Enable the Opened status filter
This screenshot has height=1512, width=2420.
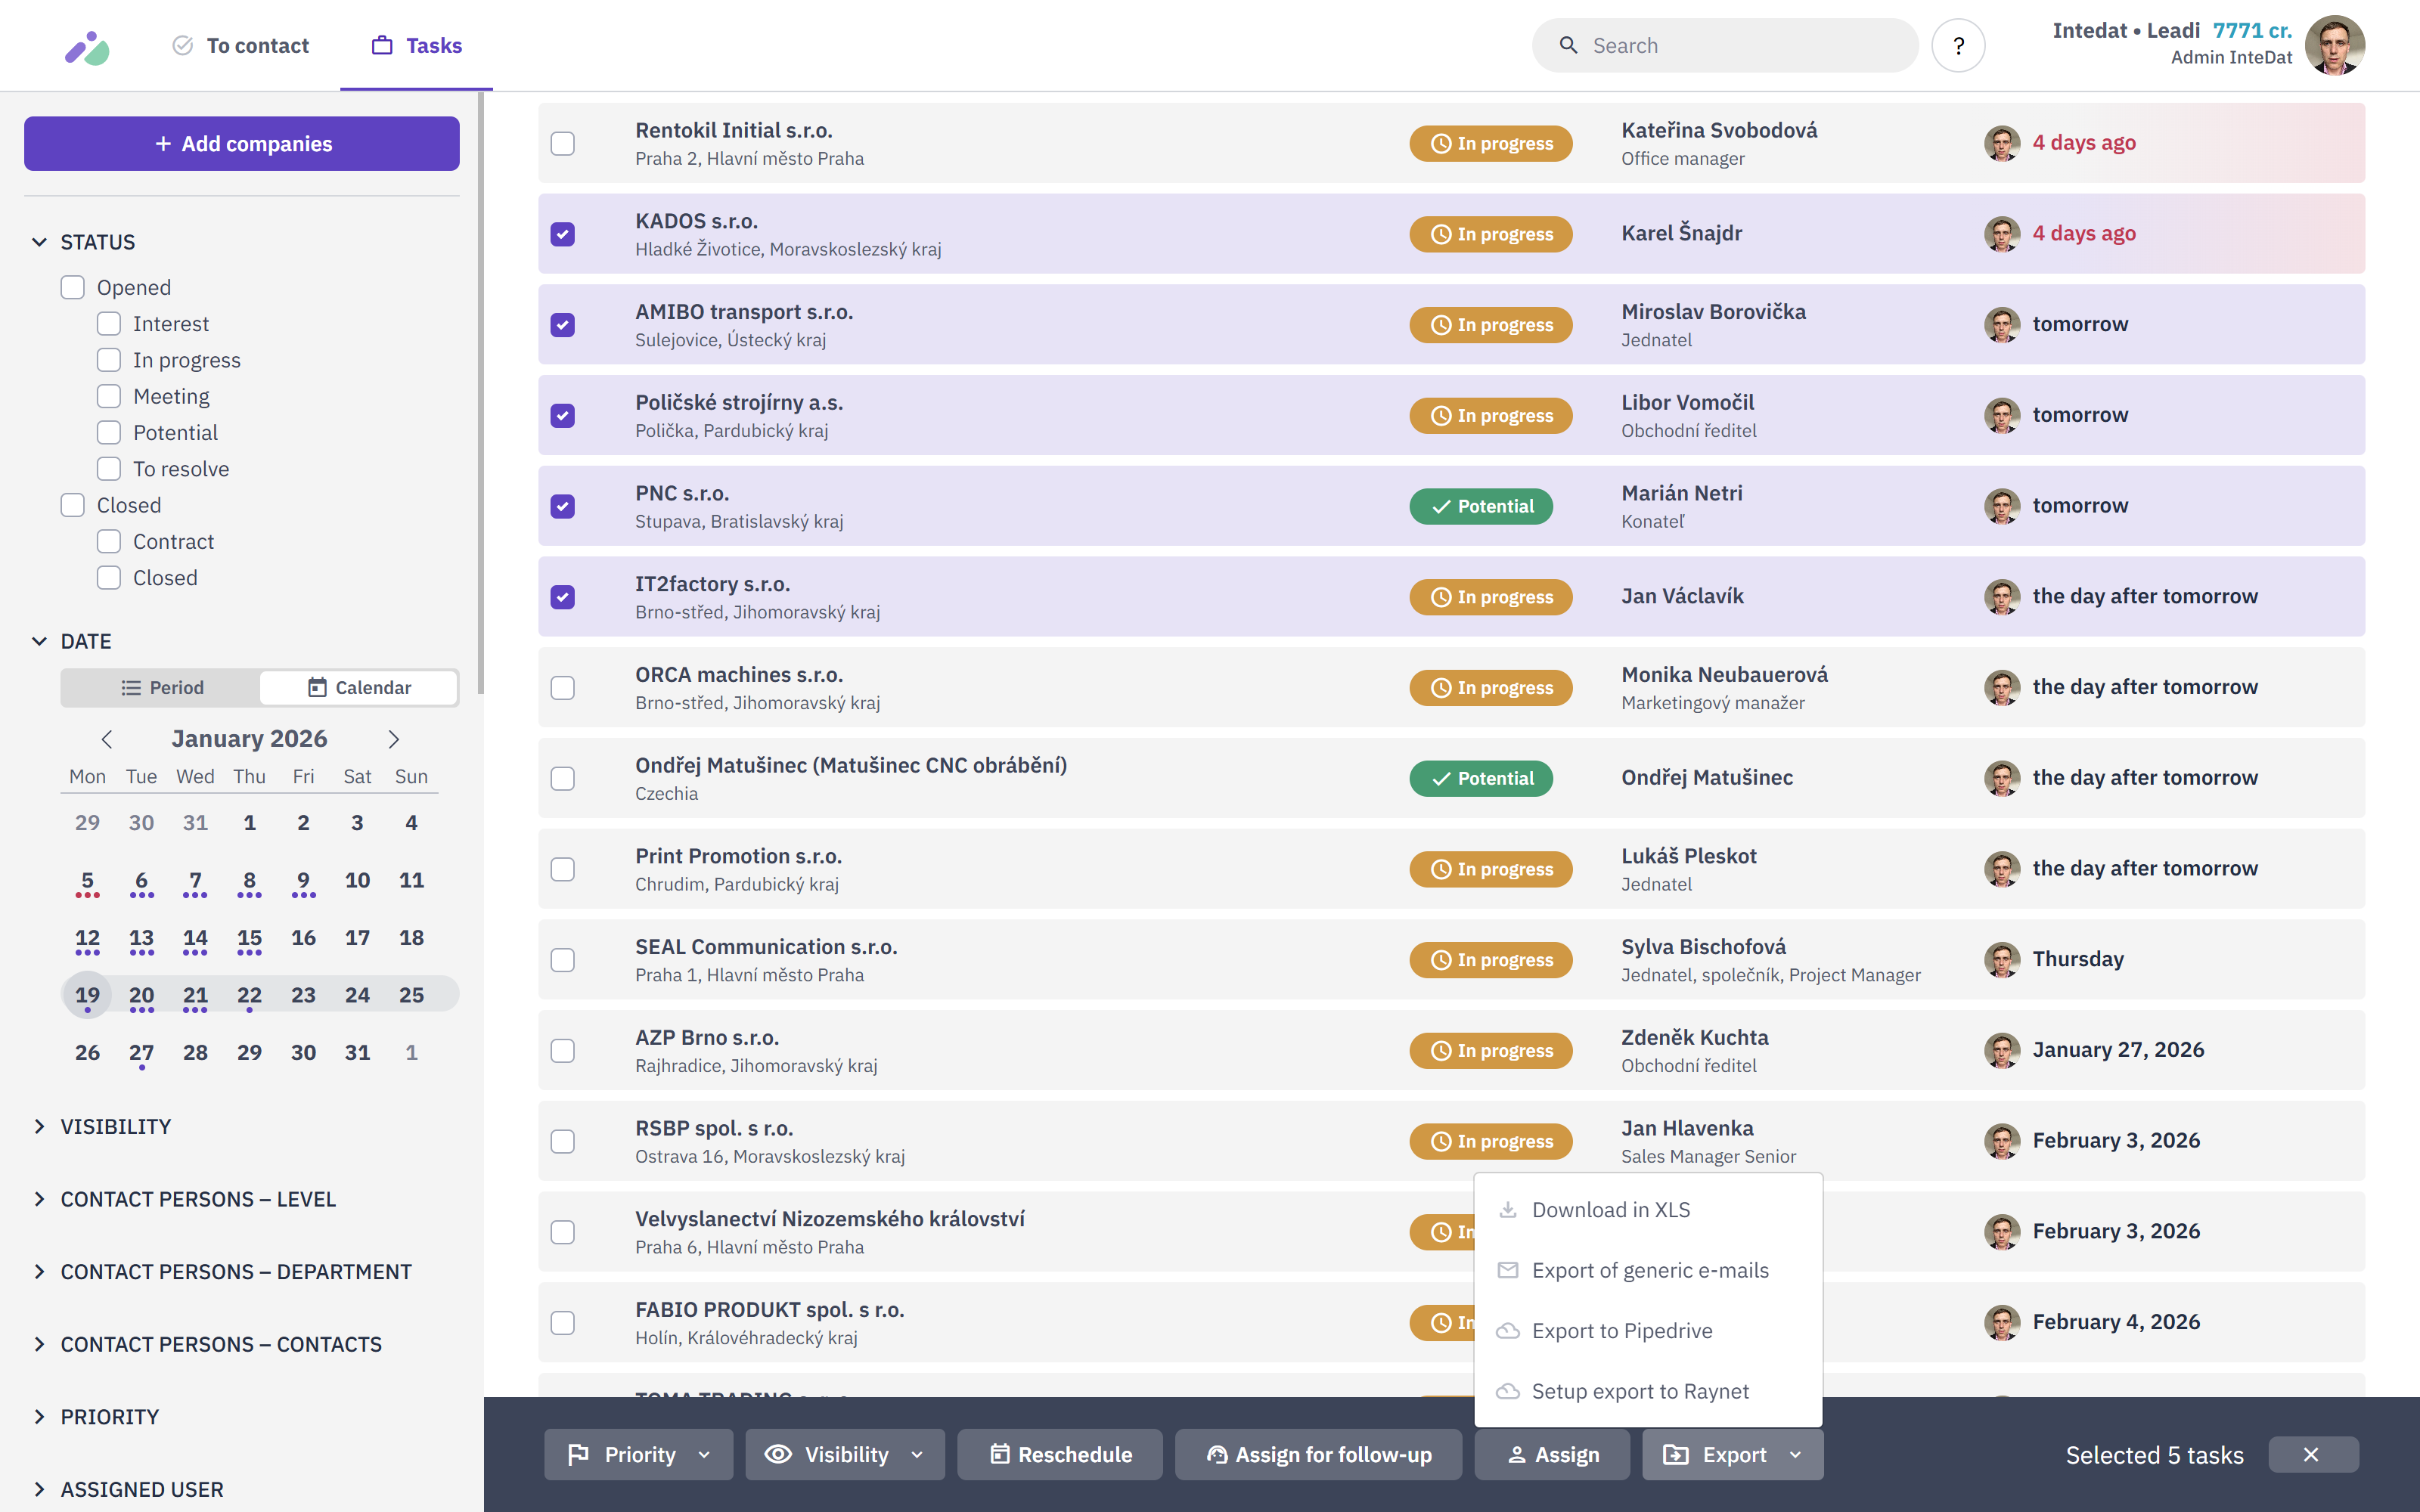click(x=72, y=287)
